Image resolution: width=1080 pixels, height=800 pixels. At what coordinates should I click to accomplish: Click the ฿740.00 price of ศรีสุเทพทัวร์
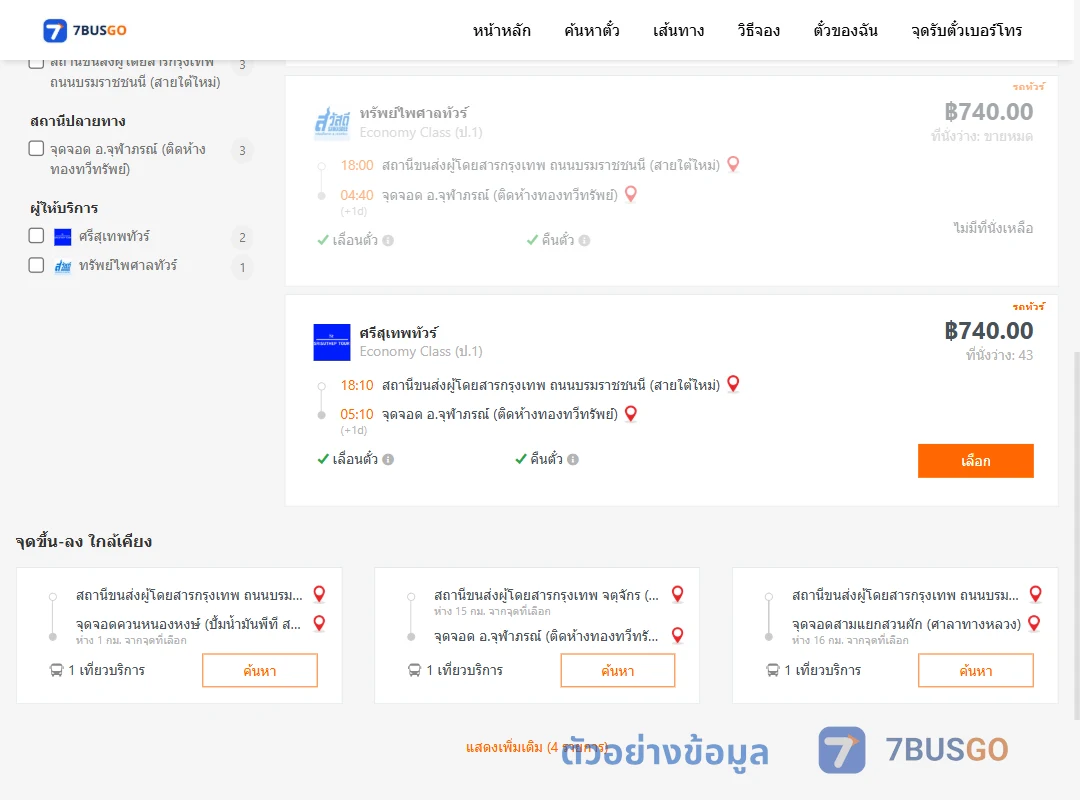click(x=989, y=331)
